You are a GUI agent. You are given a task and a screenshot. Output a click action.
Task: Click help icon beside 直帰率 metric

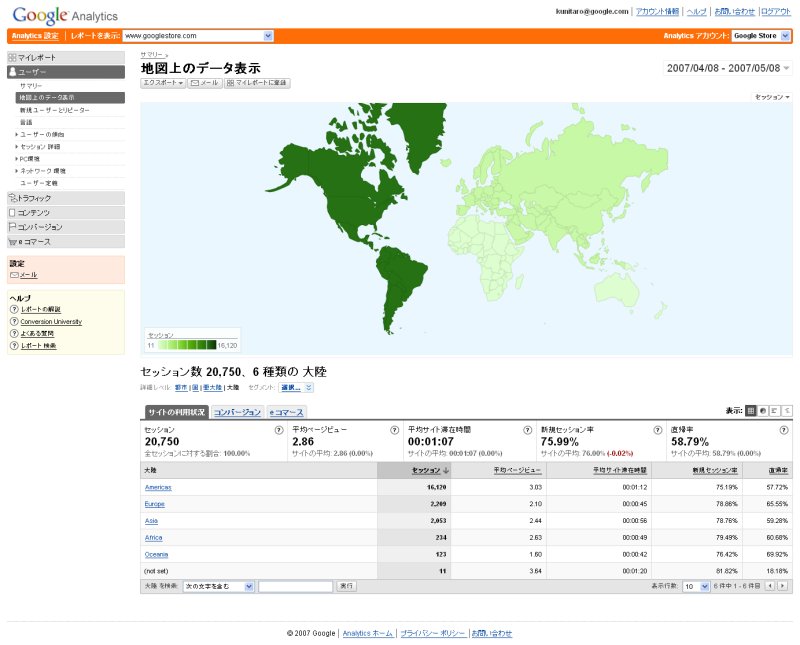[783, 429]
